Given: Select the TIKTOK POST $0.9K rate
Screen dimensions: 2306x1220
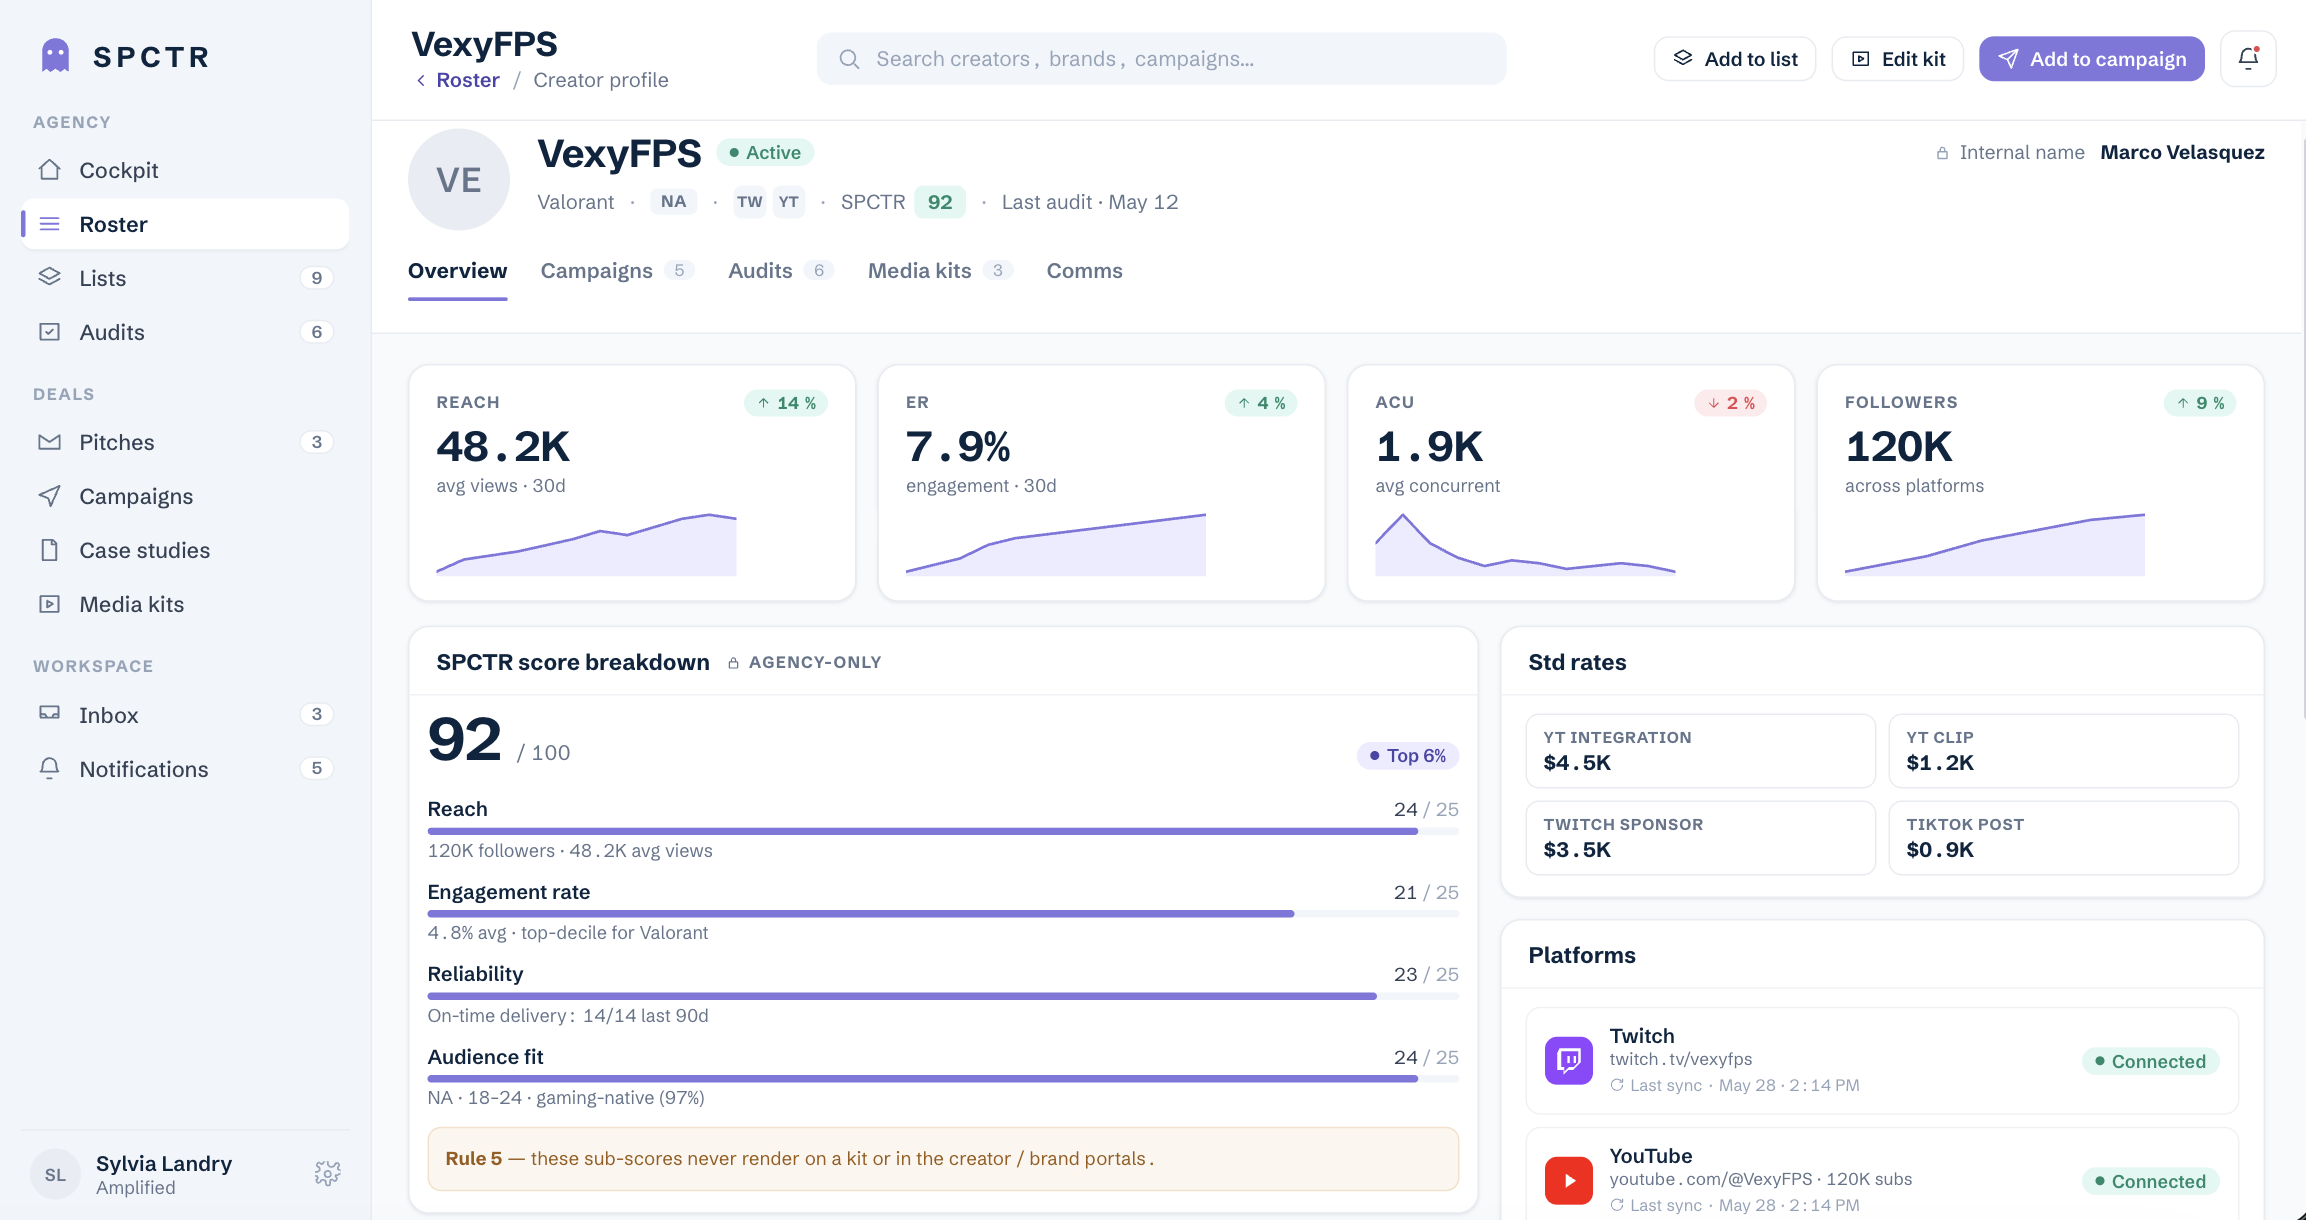Looking at the screenshot, I should (x=2064, y=838).
